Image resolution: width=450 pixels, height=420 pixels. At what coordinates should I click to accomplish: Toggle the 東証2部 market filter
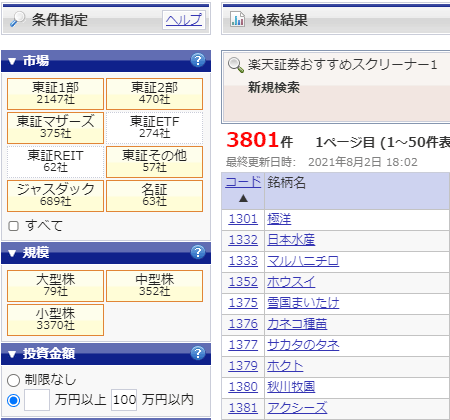pos(154,94)
